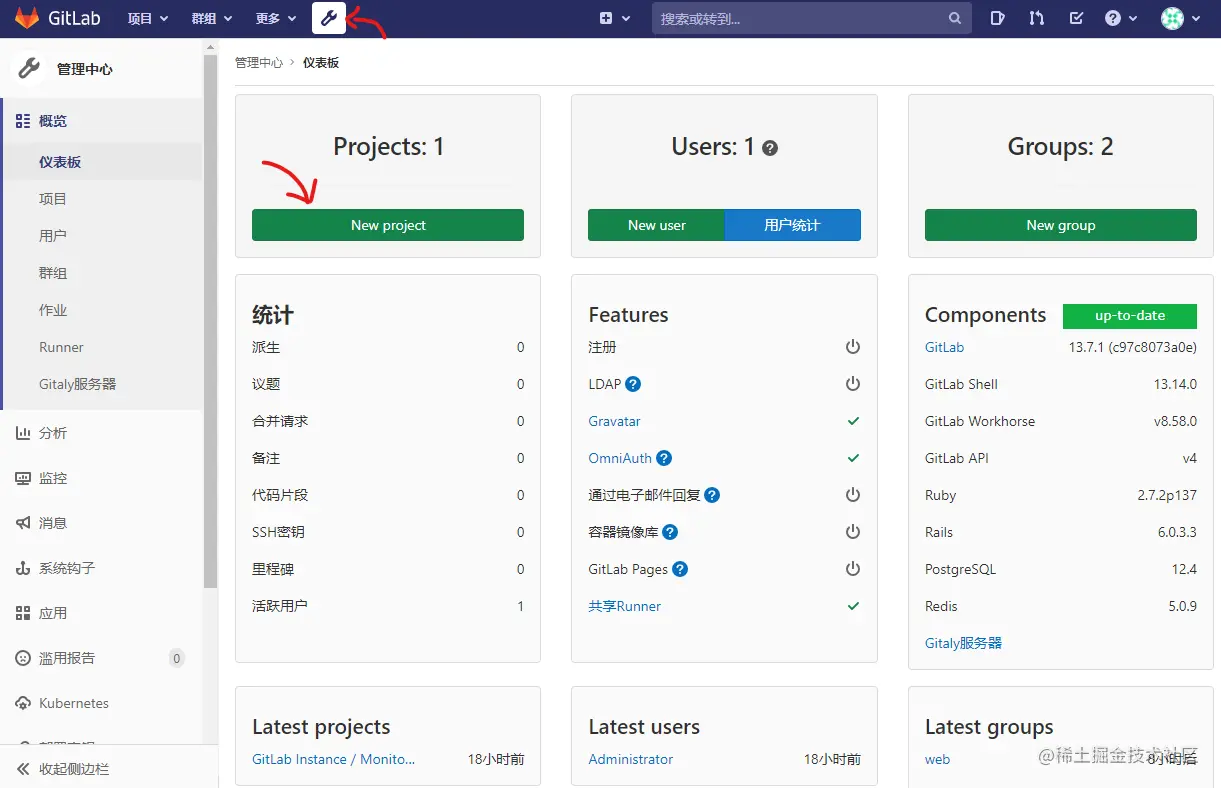Open the web group link

pos(937,759)
